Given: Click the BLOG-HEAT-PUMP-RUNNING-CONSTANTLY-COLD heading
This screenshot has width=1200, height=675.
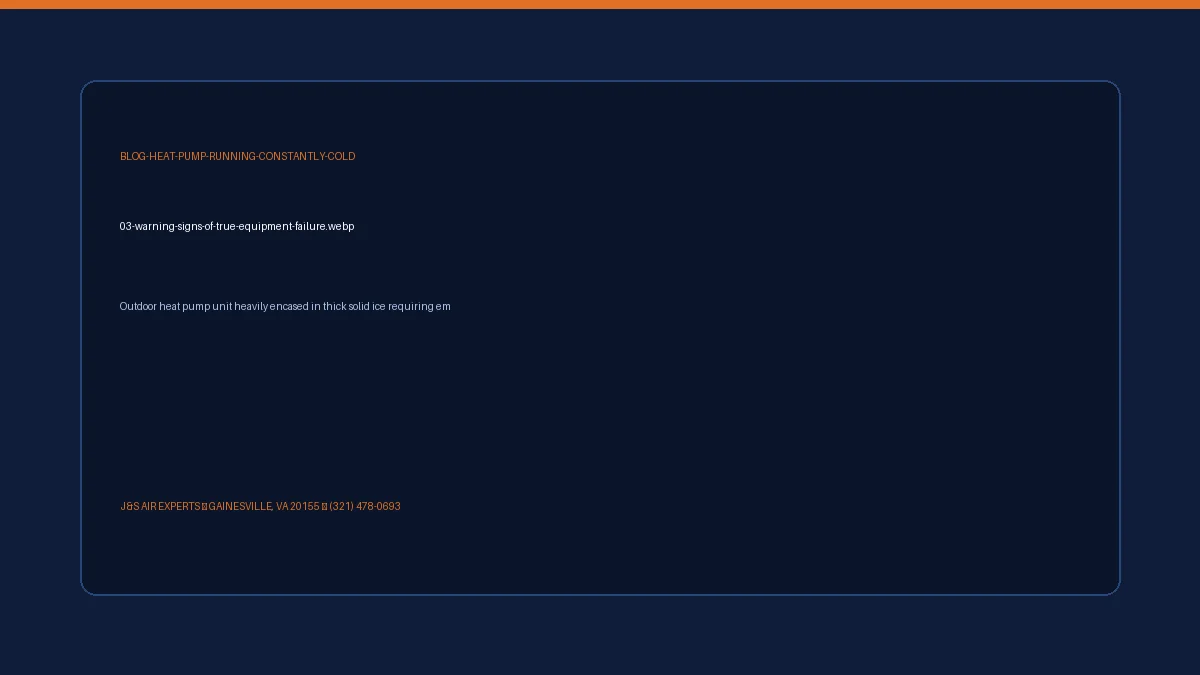Looking at the screenshot, I should [x=238, y=156].
